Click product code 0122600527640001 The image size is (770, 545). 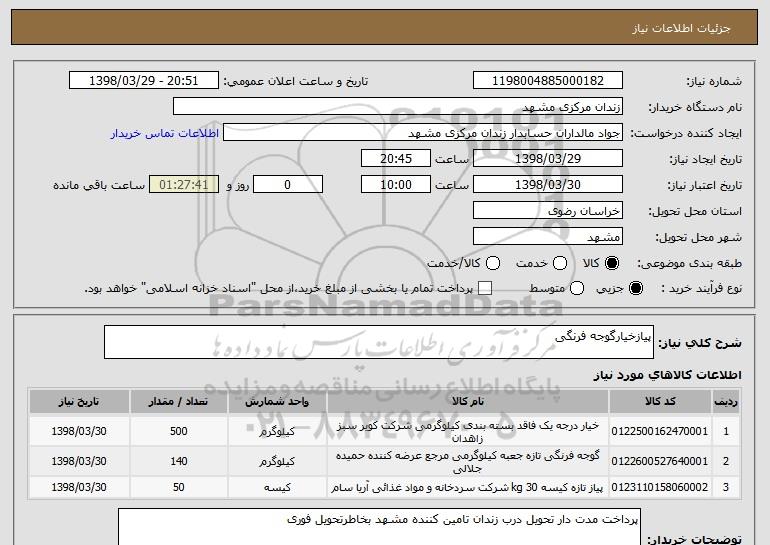(x=660, y=462)
